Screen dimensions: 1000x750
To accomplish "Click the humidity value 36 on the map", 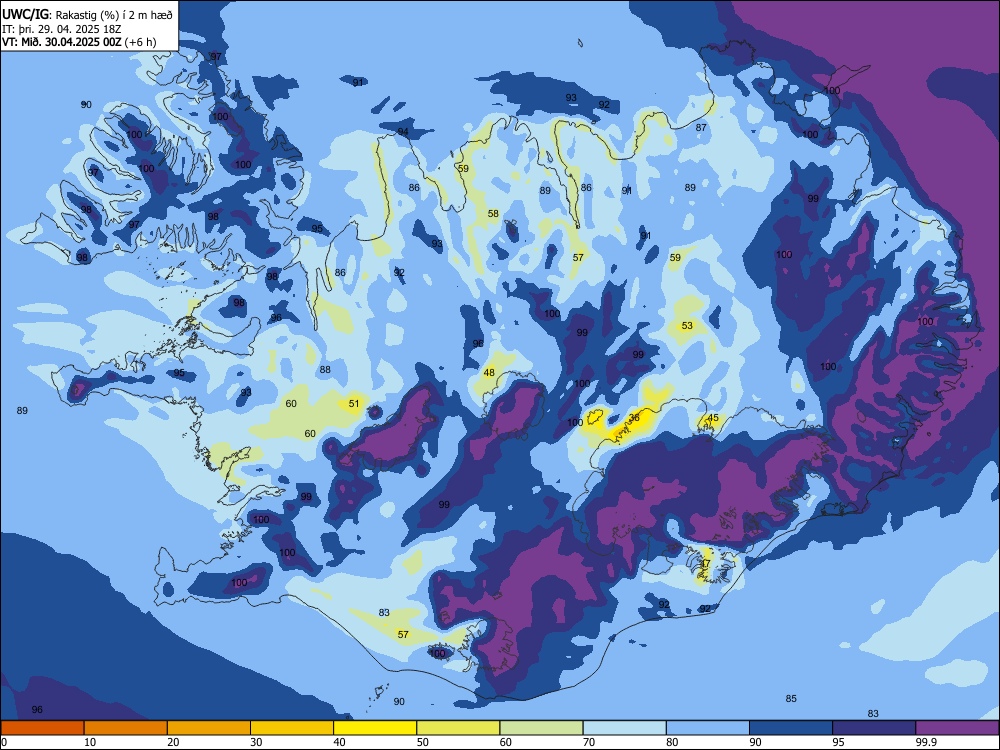I will click(634, 418).
